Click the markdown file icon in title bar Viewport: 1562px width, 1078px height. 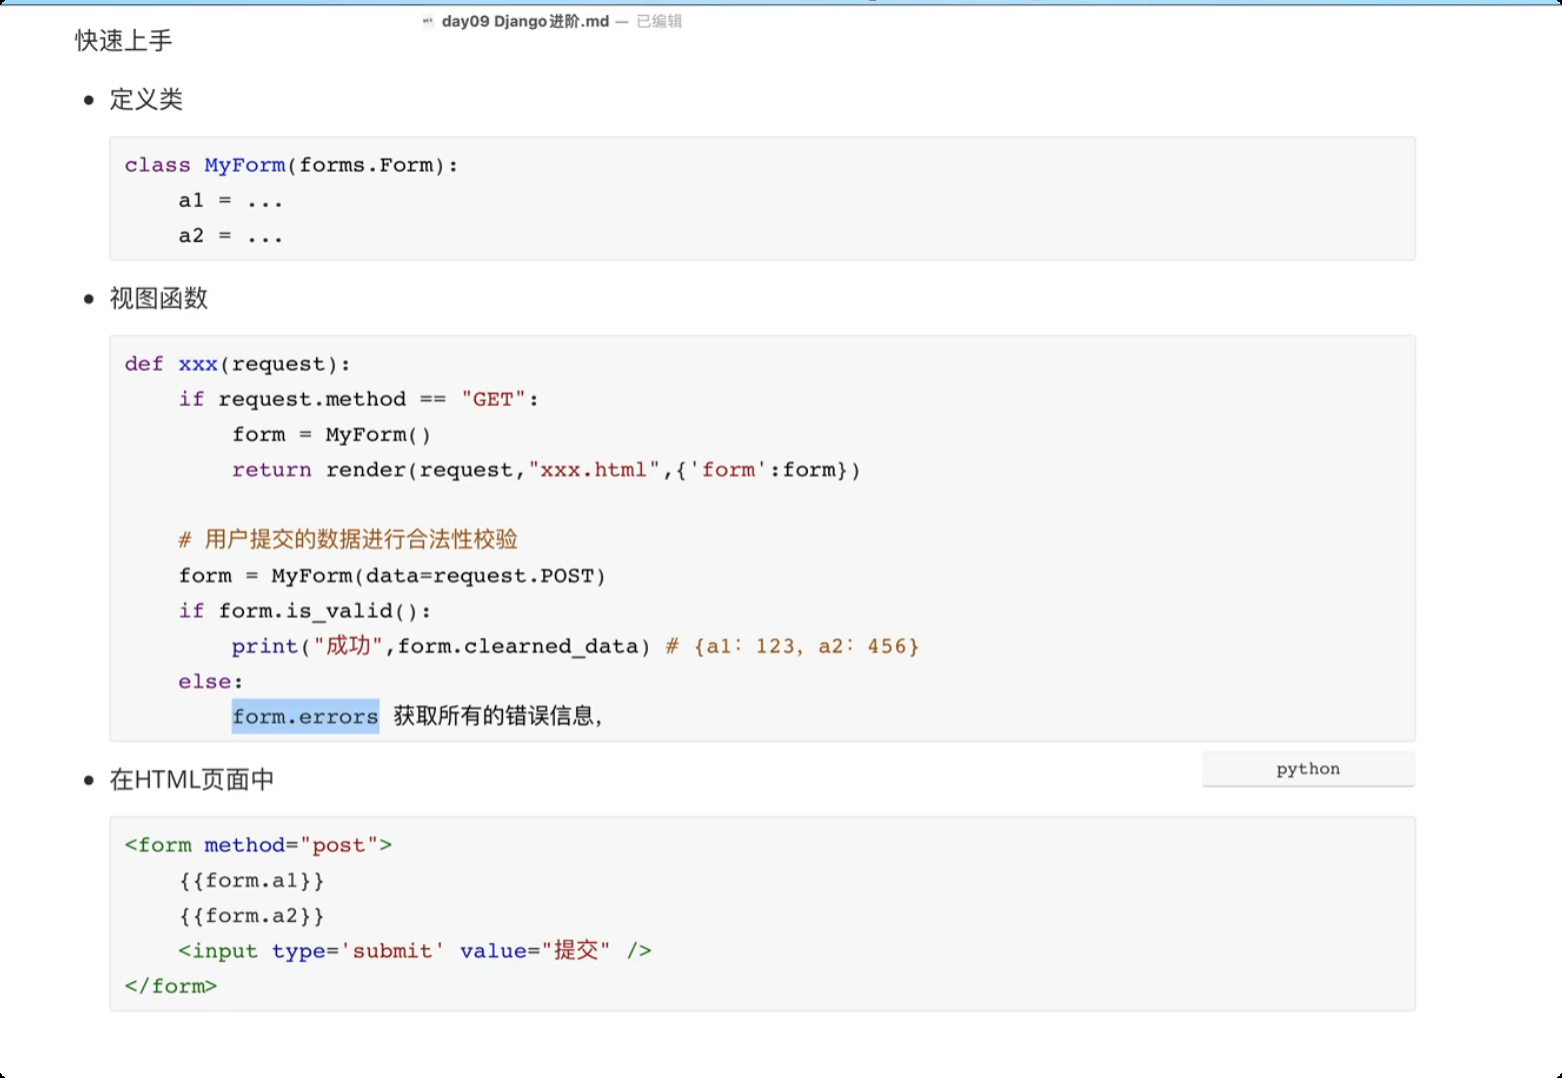point(428,21)
